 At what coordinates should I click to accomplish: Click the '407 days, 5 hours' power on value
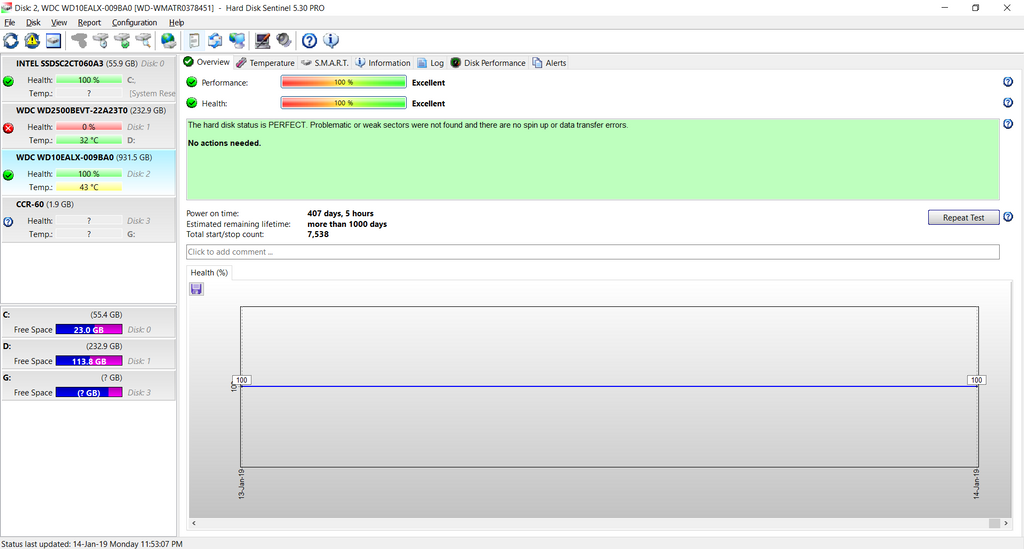[340, 213]
